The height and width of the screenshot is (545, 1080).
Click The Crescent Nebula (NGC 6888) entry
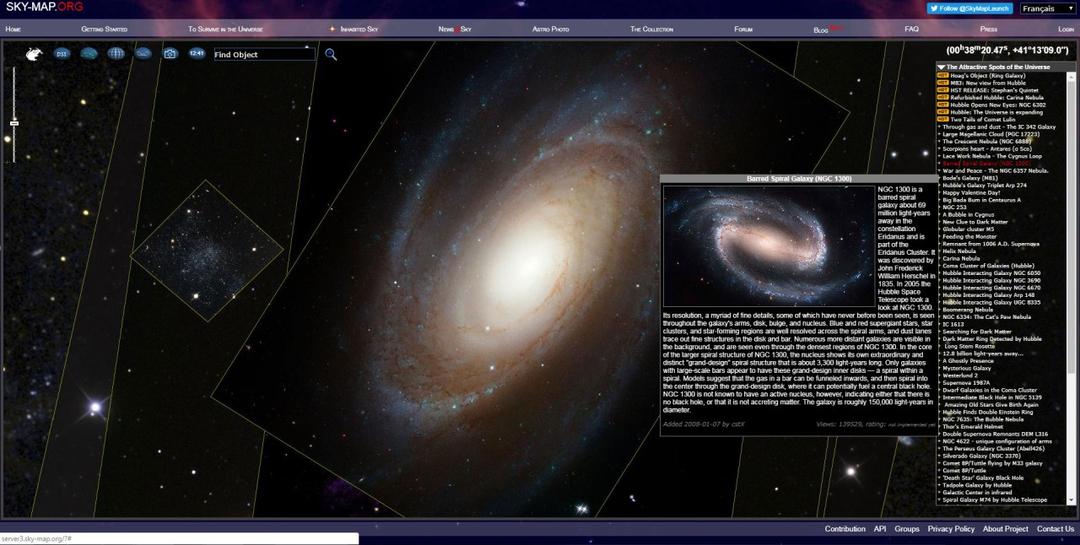click(x=986, y=142)
